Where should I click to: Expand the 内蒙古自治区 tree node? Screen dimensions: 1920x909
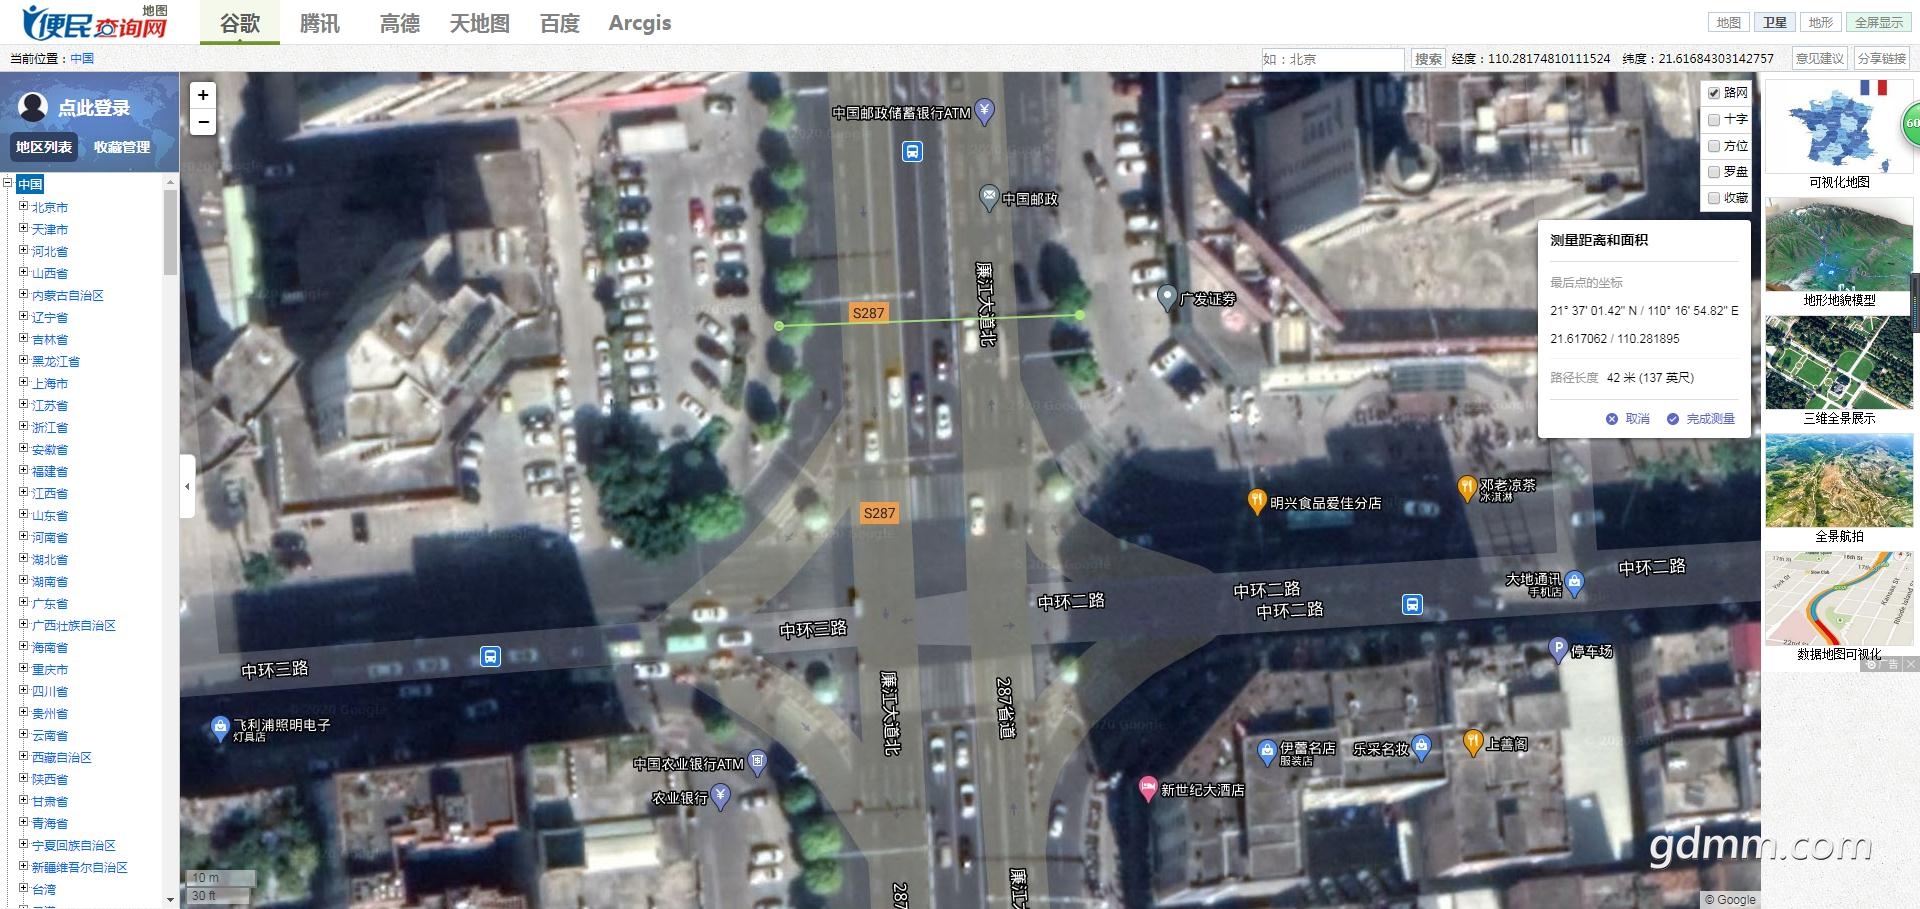[23, 294]
